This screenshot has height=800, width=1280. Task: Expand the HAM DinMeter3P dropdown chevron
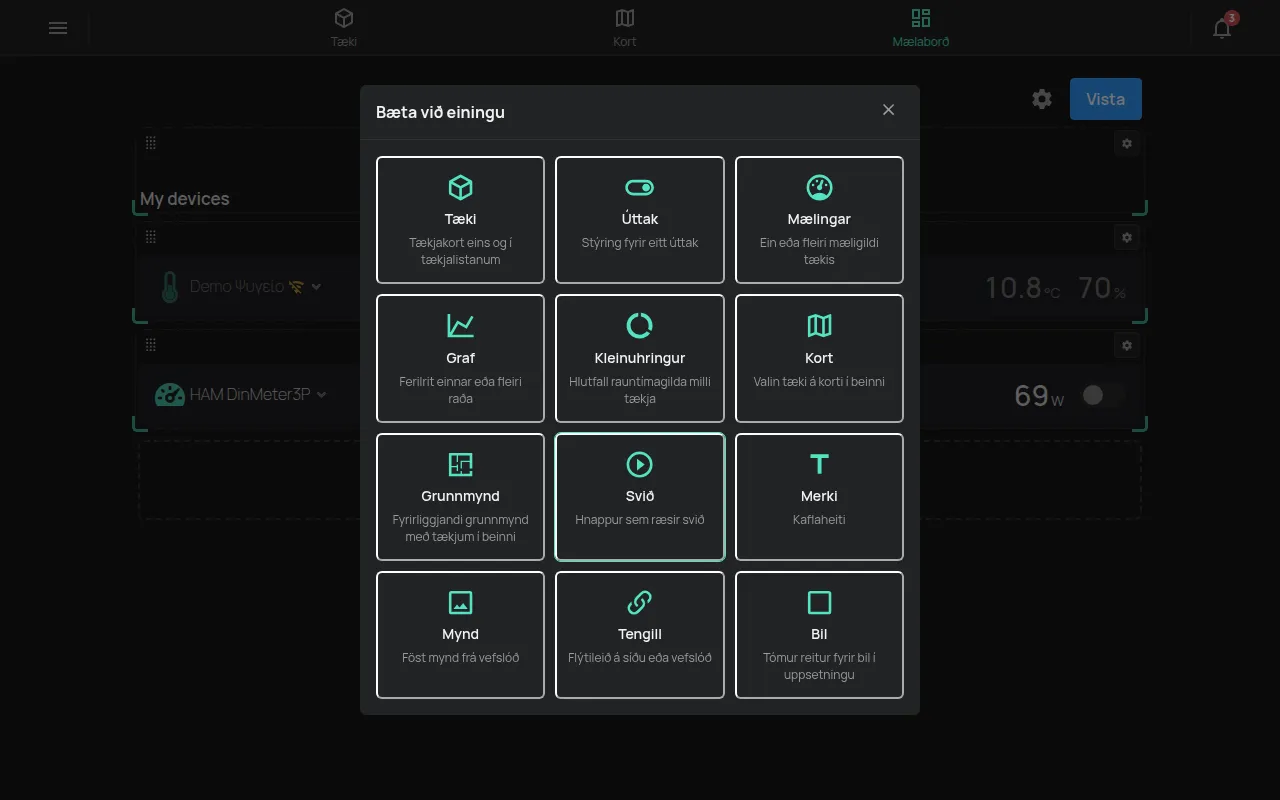tap(322, 395)
